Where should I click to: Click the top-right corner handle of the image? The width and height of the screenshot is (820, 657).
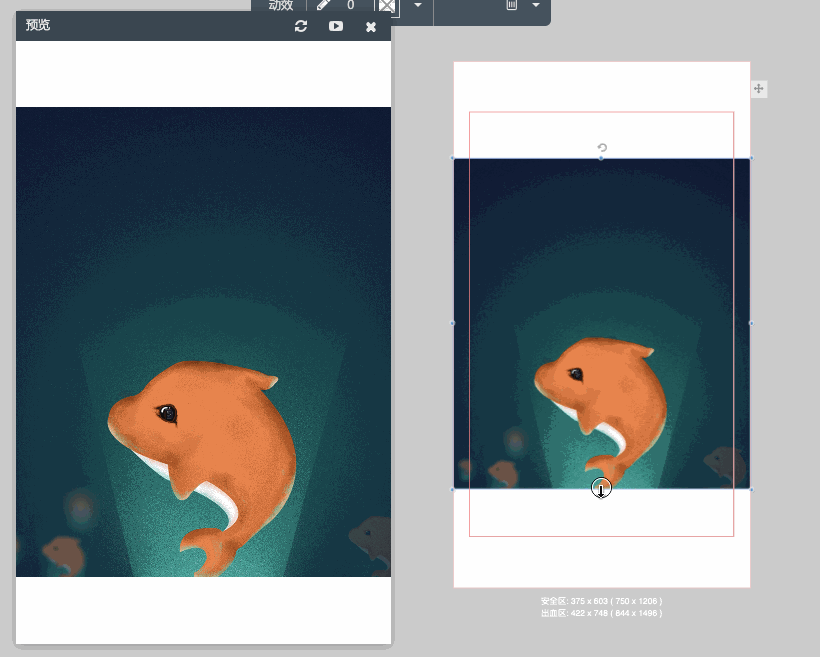point(751,158)
